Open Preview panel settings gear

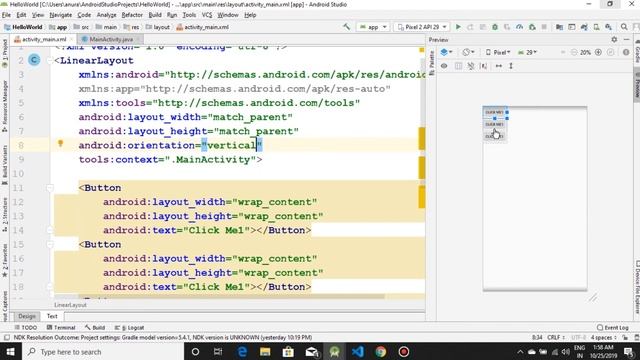point(614,40)
